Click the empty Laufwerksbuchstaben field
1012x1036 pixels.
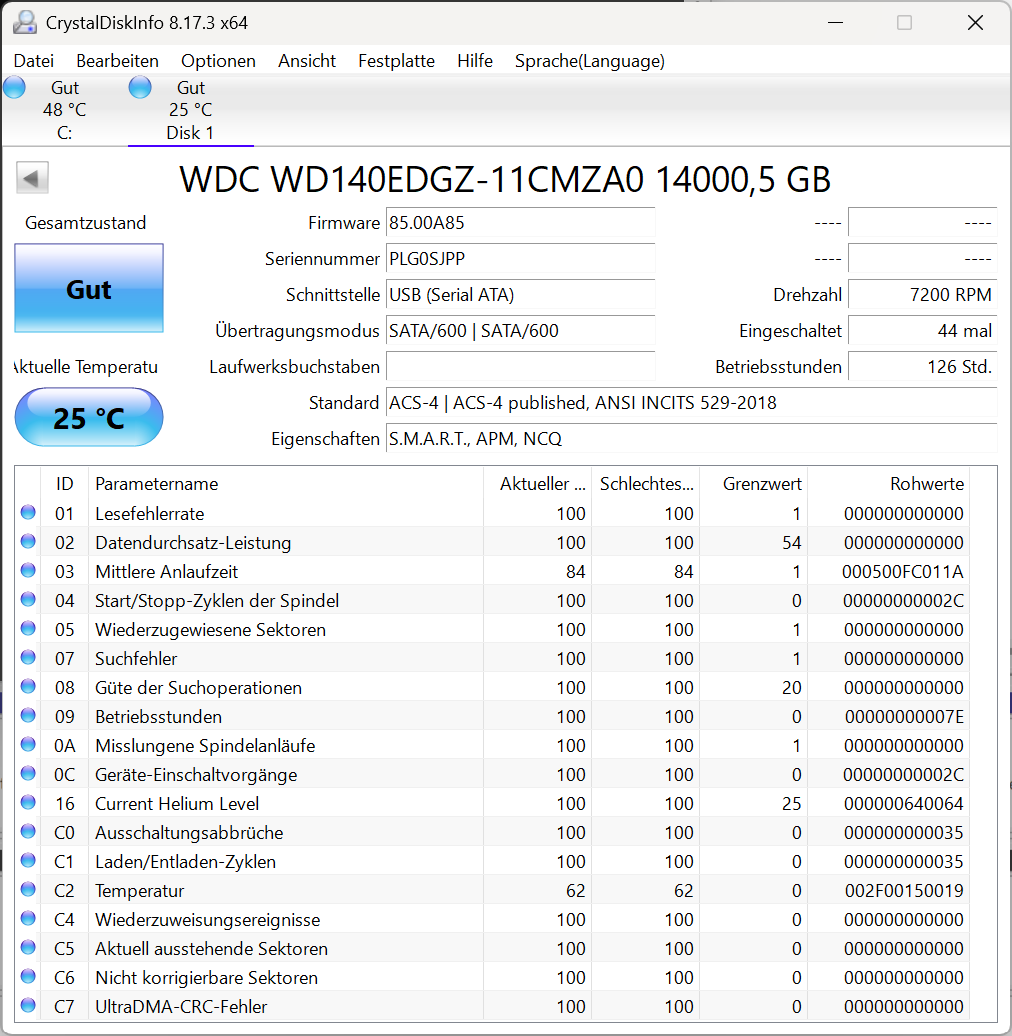click(521, 367)
